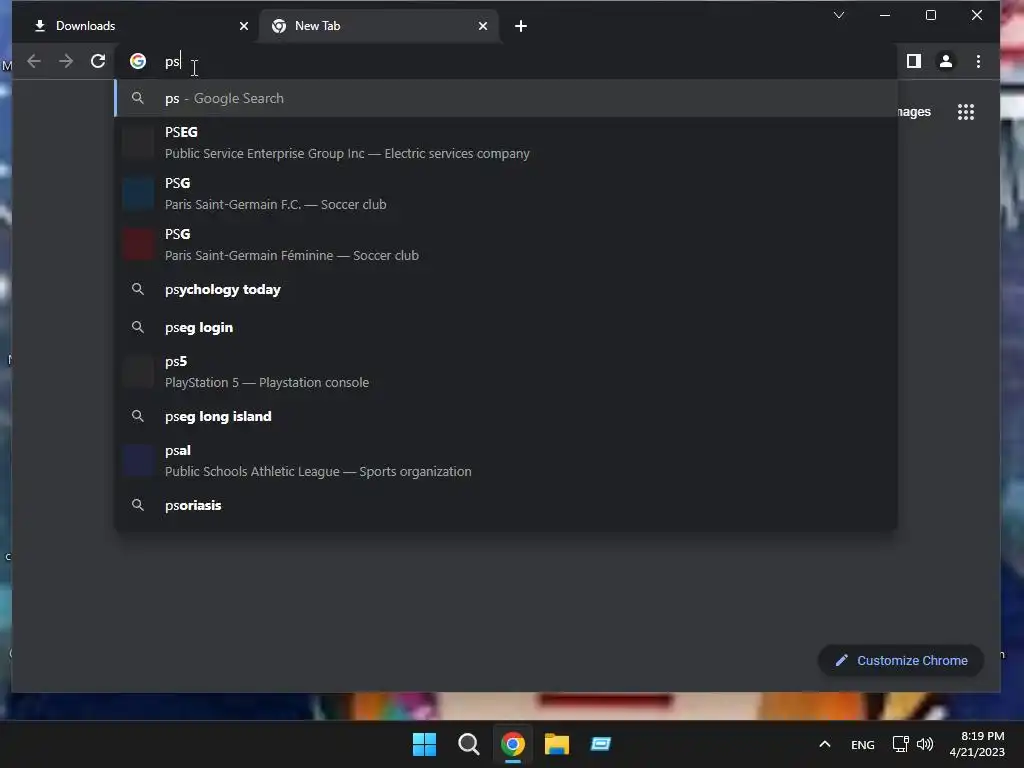Open File Explorer from taskbar
The height and width of the screenshot is (768, 1024).
click(557, 744)
